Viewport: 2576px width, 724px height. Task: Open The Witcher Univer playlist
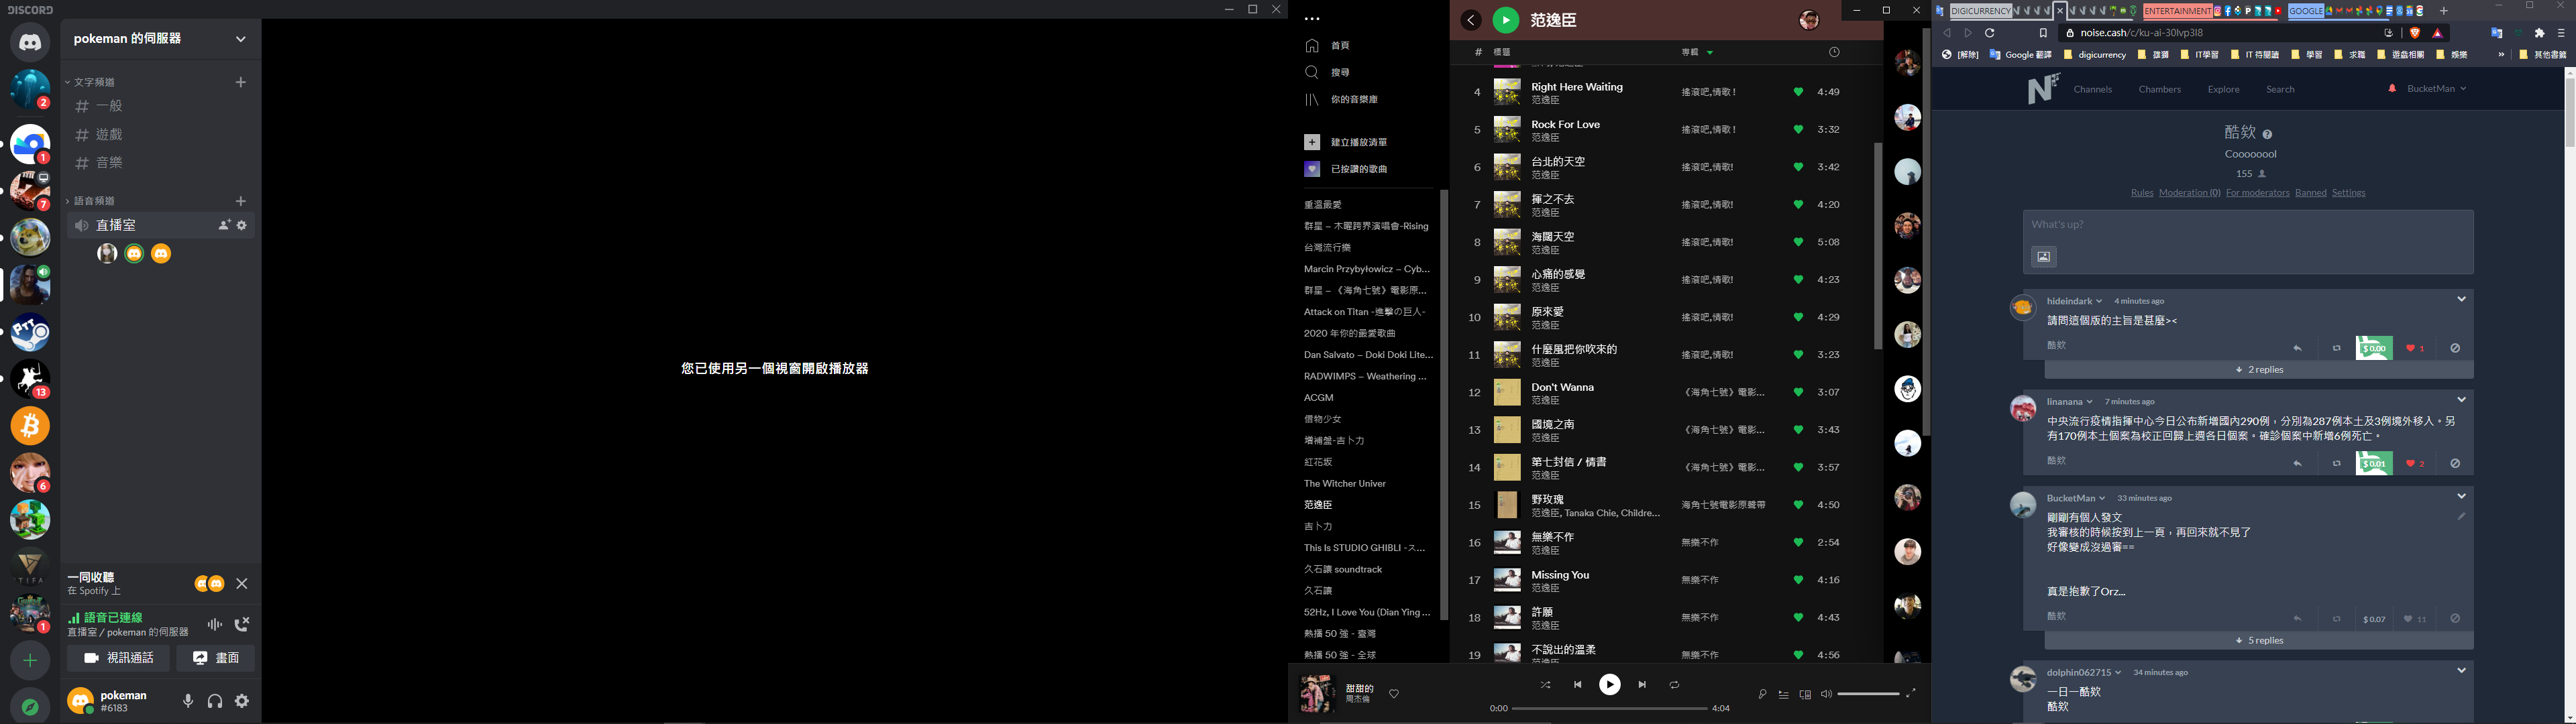click(x=1345, y=484)
